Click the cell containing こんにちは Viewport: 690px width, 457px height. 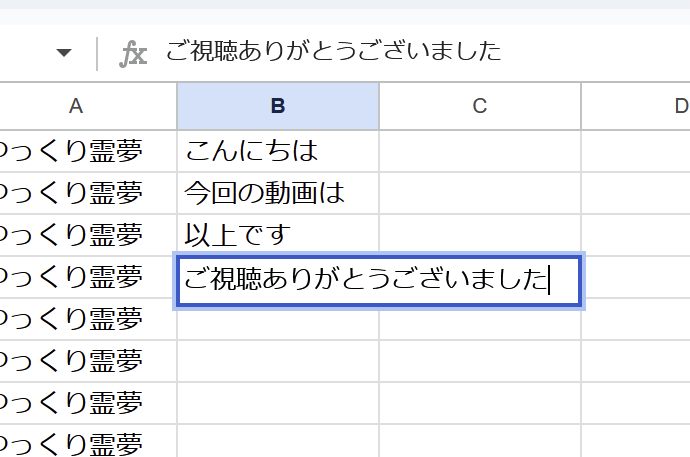click(278, 151)
